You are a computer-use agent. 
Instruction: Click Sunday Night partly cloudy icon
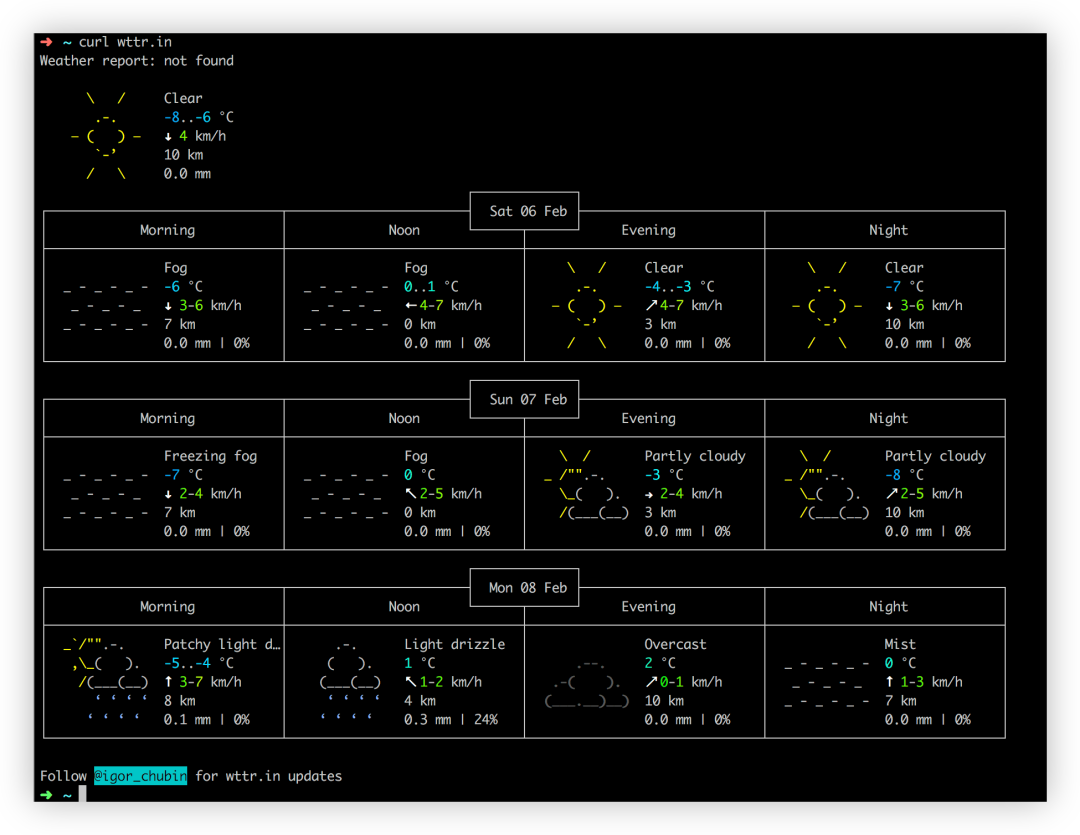tap(827, 484)
